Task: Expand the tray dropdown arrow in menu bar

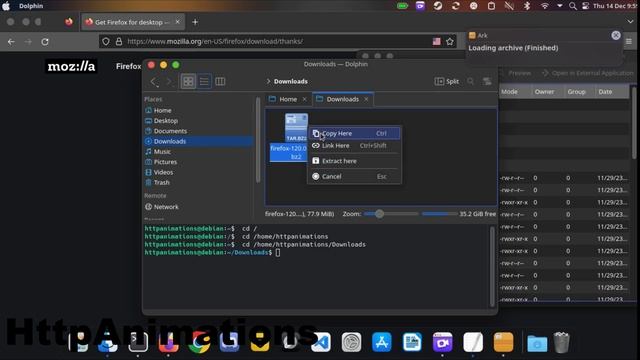Action: [x=560, y=6]
